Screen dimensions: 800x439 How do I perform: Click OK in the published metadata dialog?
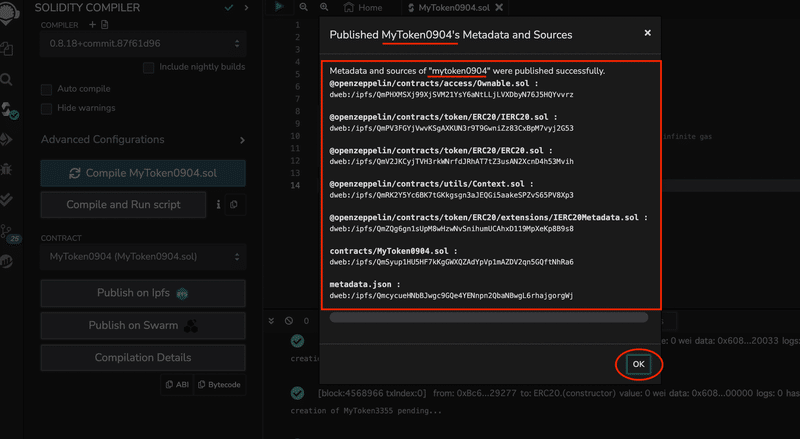[x=638, y=364]
